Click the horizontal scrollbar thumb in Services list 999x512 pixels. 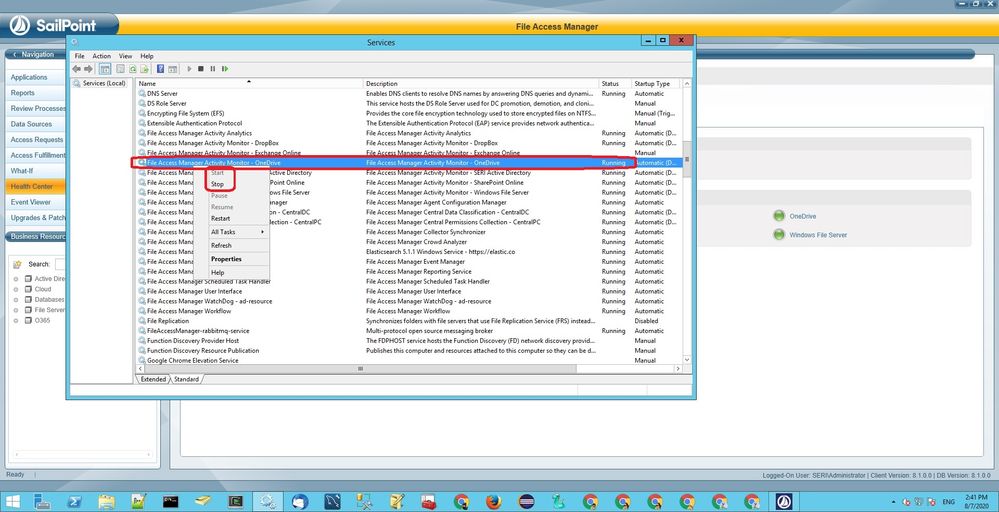(361, 369)
